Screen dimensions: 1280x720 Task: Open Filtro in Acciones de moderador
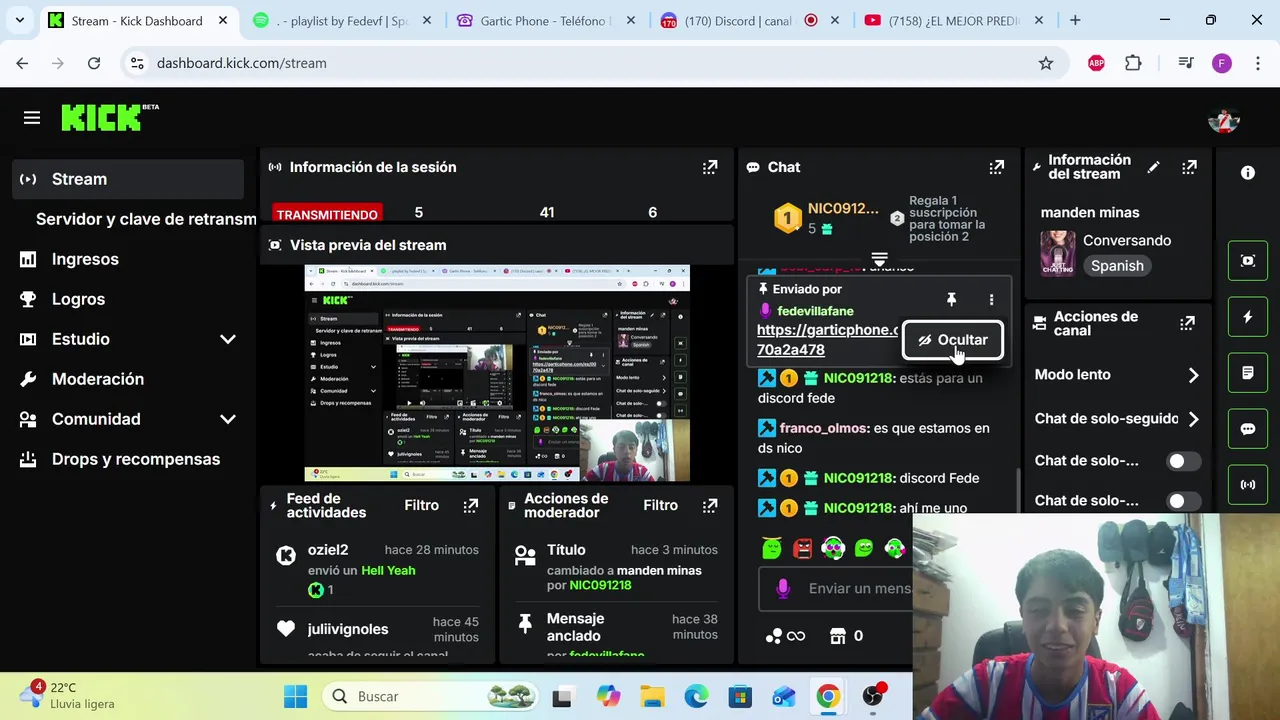(660, 506)
